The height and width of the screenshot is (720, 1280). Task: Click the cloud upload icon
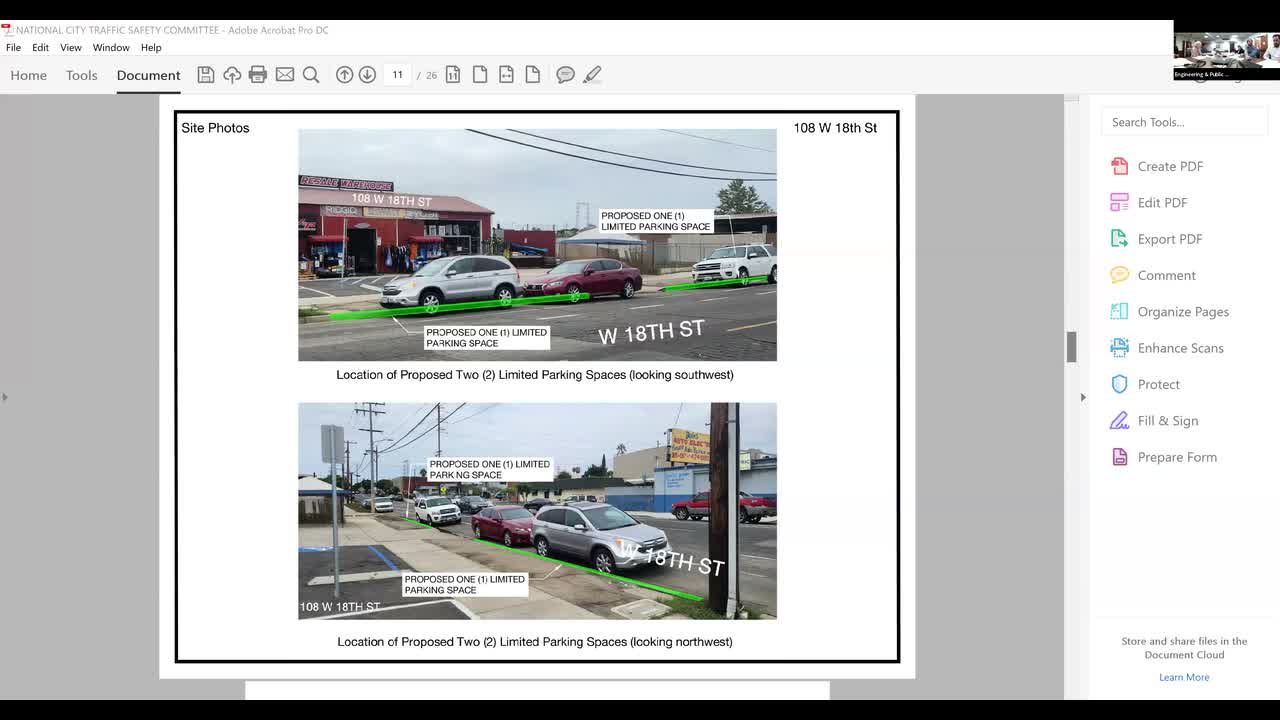click(232, 75)
